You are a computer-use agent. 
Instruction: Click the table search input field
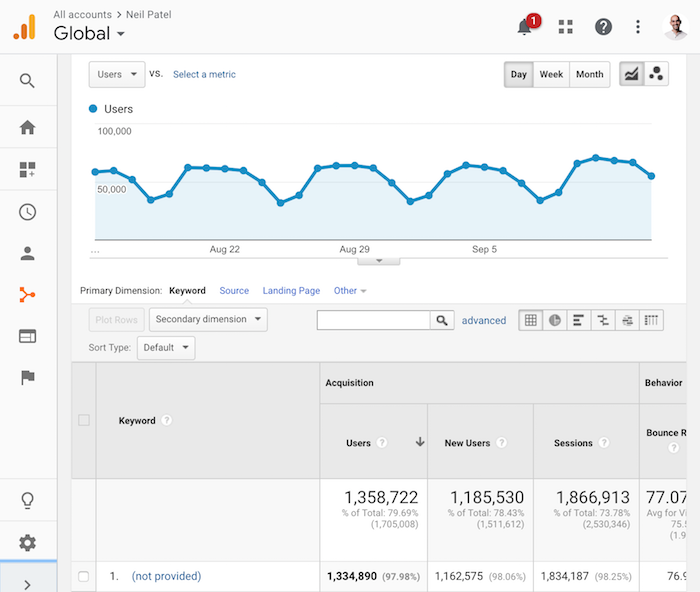(373, 320)
